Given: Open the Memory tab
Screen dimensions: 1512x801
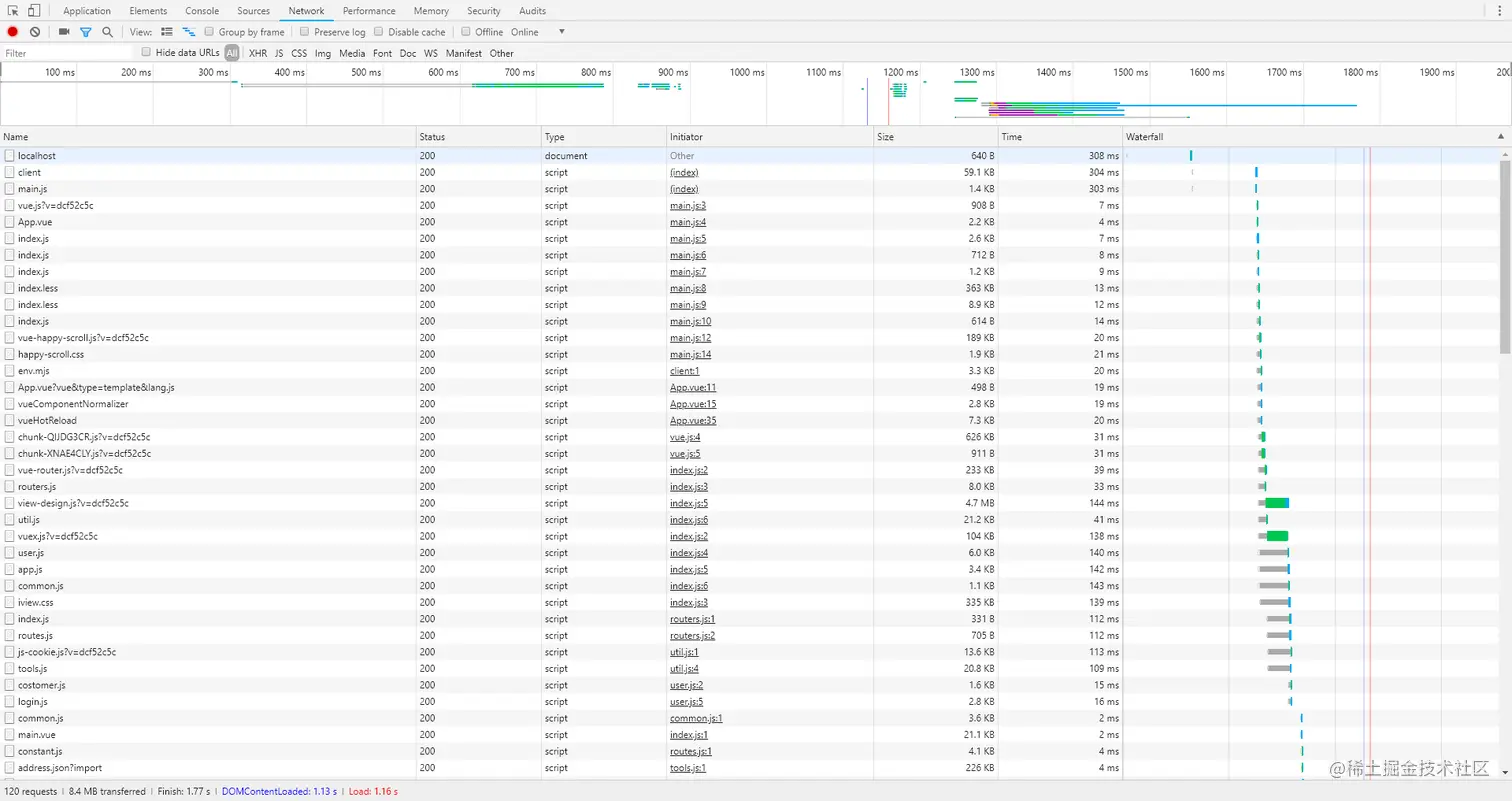Looking at the screenshot, I should [431, 11].
